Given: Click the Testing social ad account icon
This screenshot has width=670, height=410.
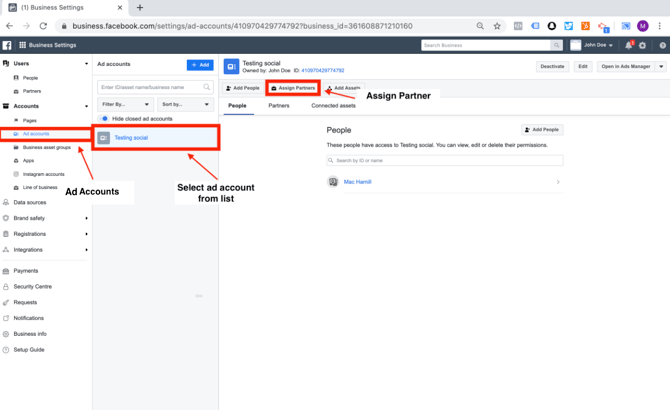Looking at the screenshot, I should [x=103, y=138].
